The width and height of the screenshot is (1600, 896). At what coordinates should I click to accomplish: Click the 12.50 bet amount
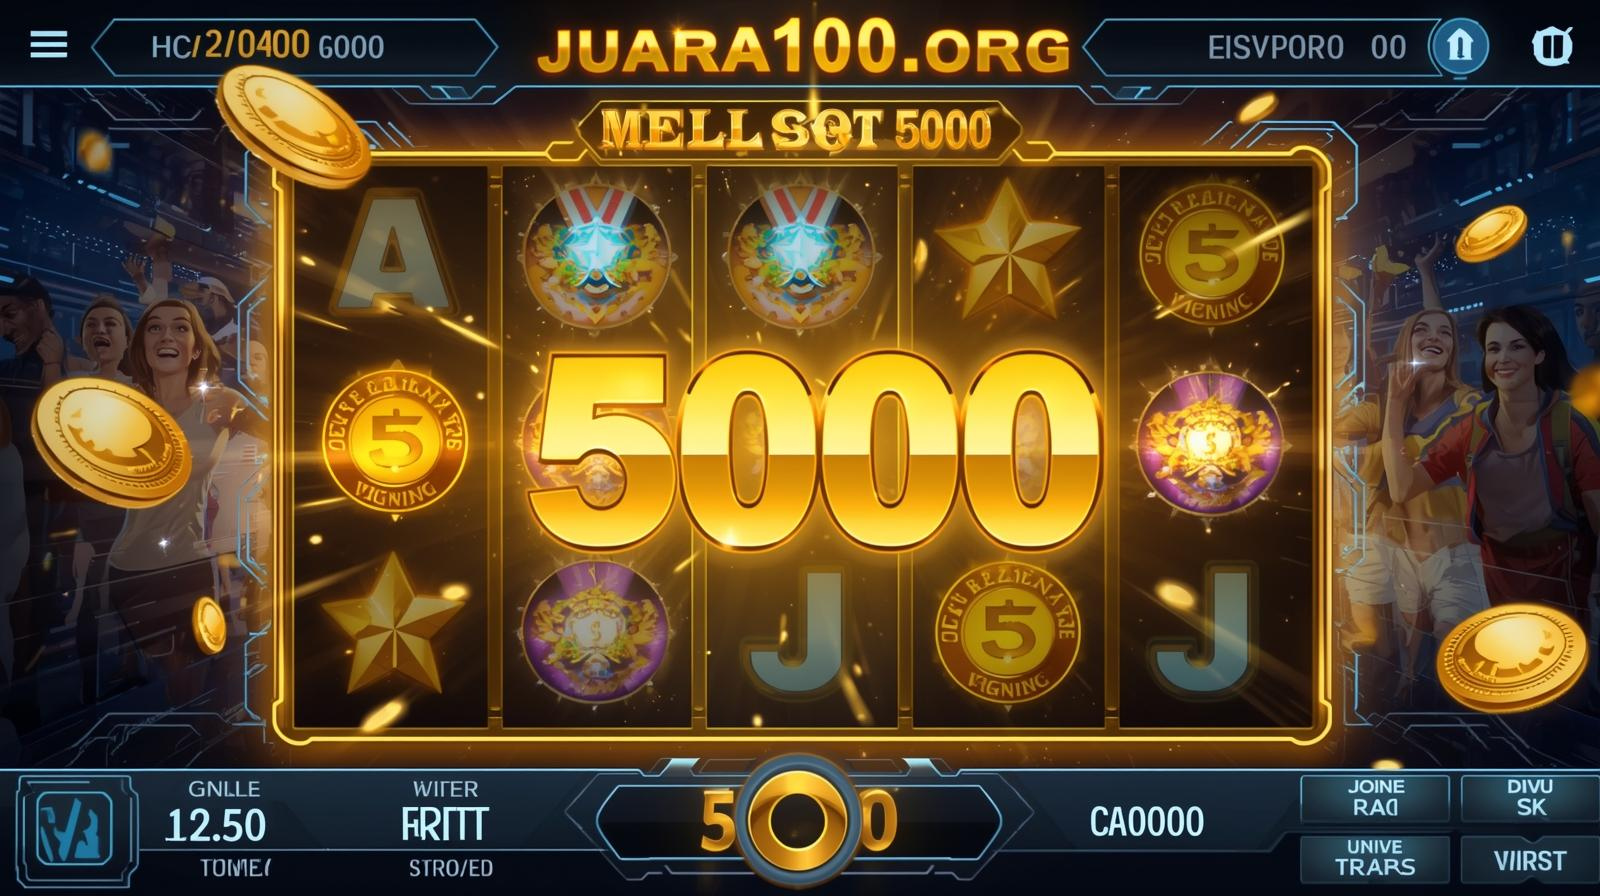point(215,826)
